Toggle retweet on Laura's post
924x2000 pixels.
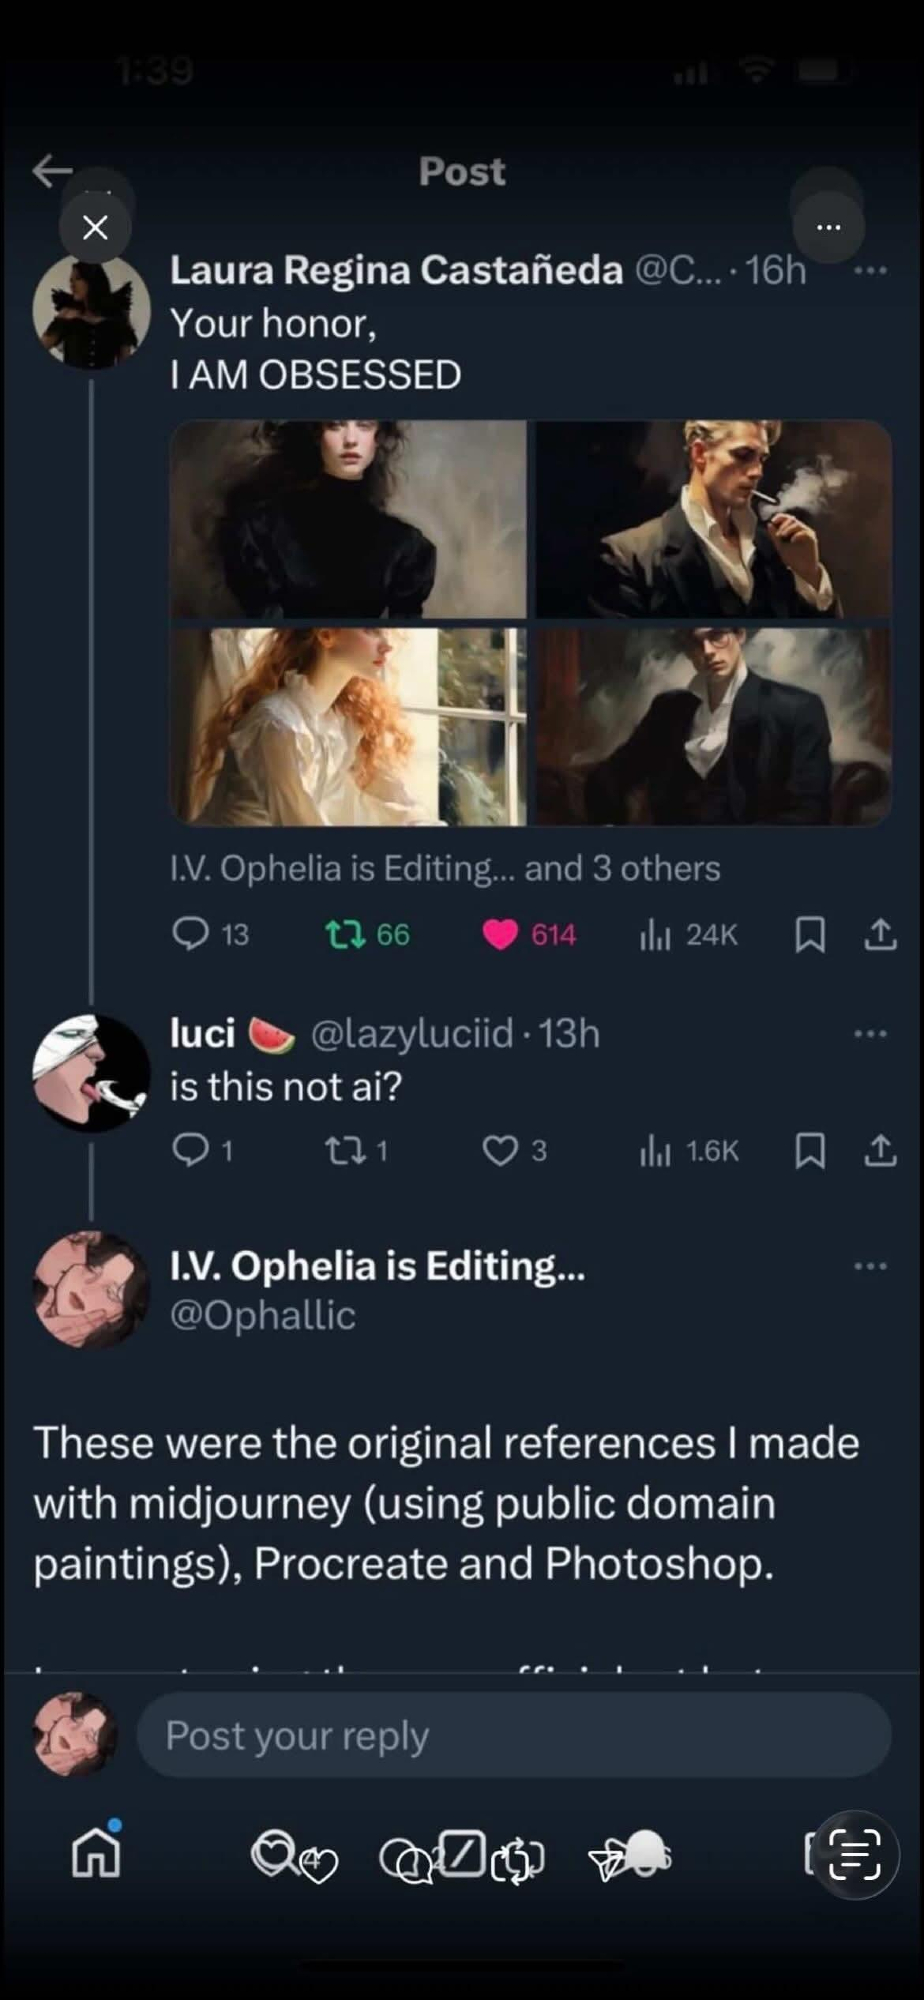(x=346, y=934)
